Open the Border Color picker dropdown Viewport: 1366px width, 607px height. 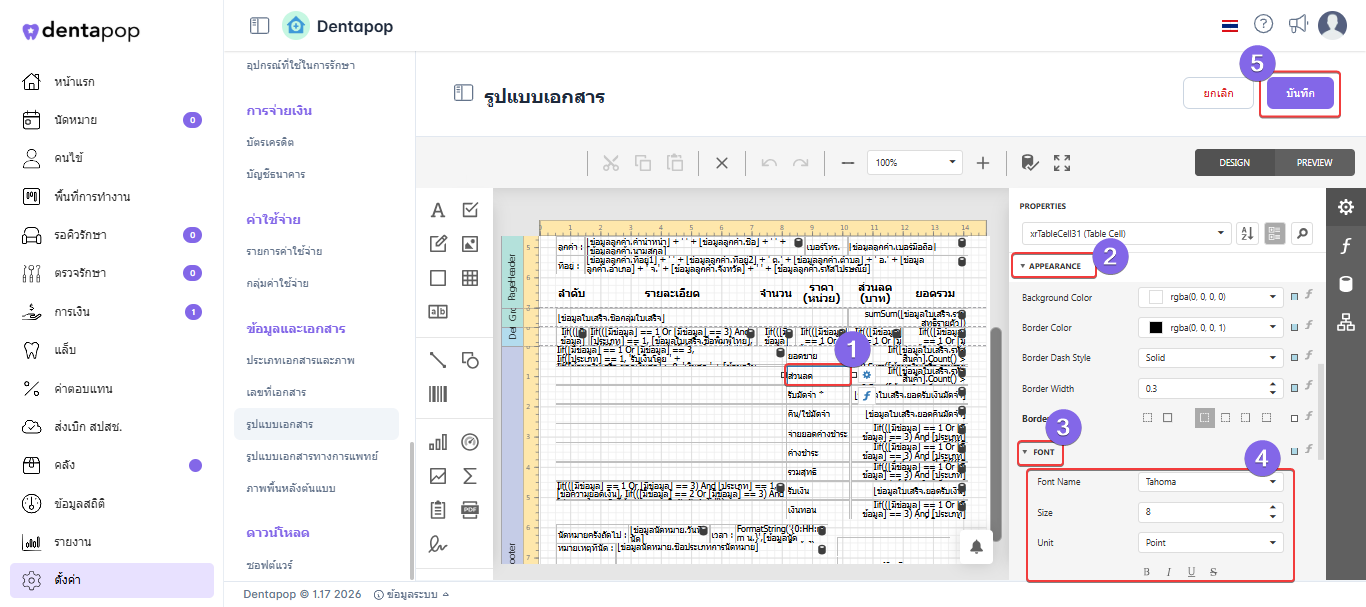click(1211, 327)
